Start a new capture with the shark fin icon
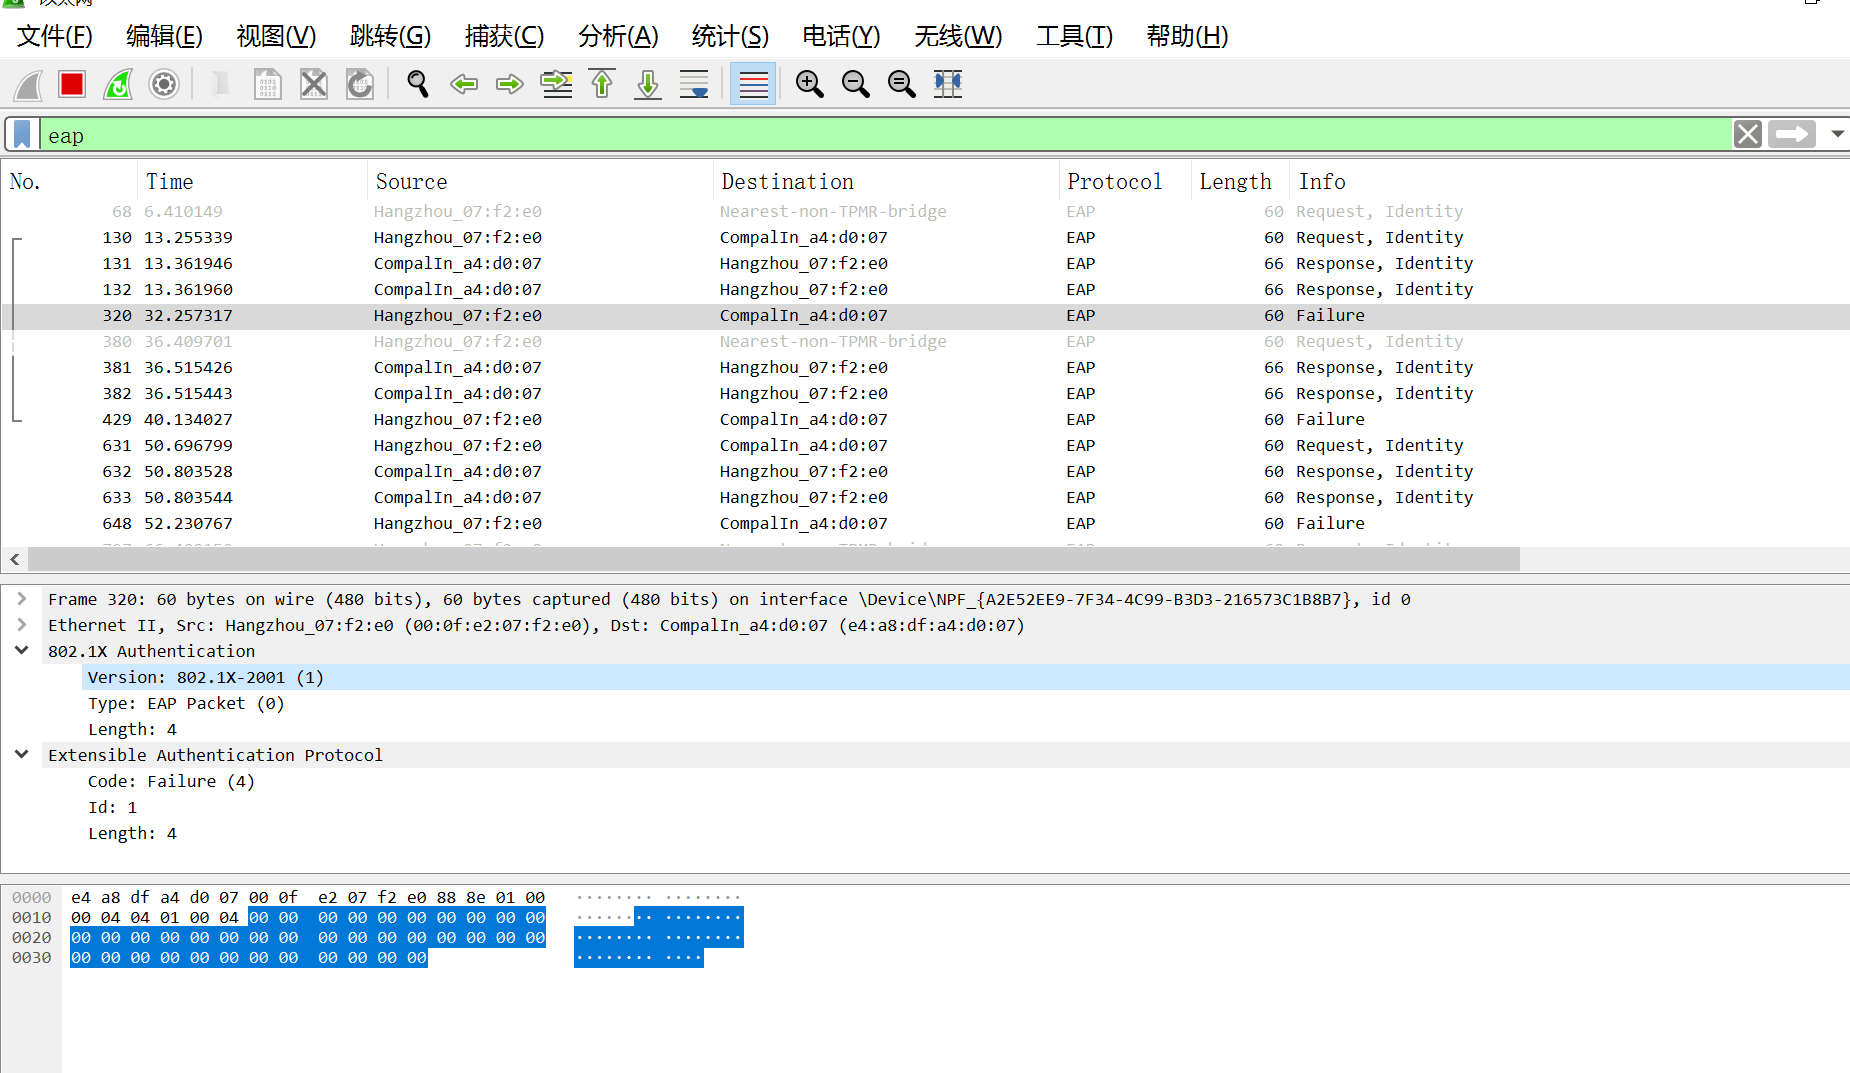1850x1073 pixels. coord(28,84)
